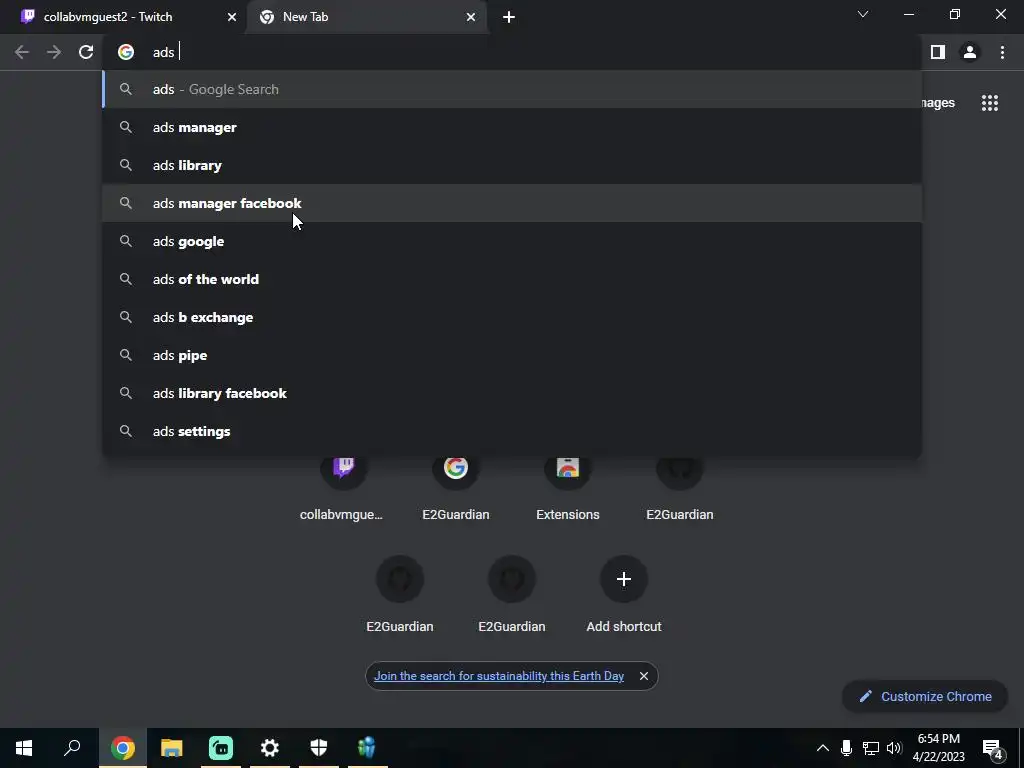1024x768 pixels.
Task: Click the Customize Chrome button
Action: (925, 696)
